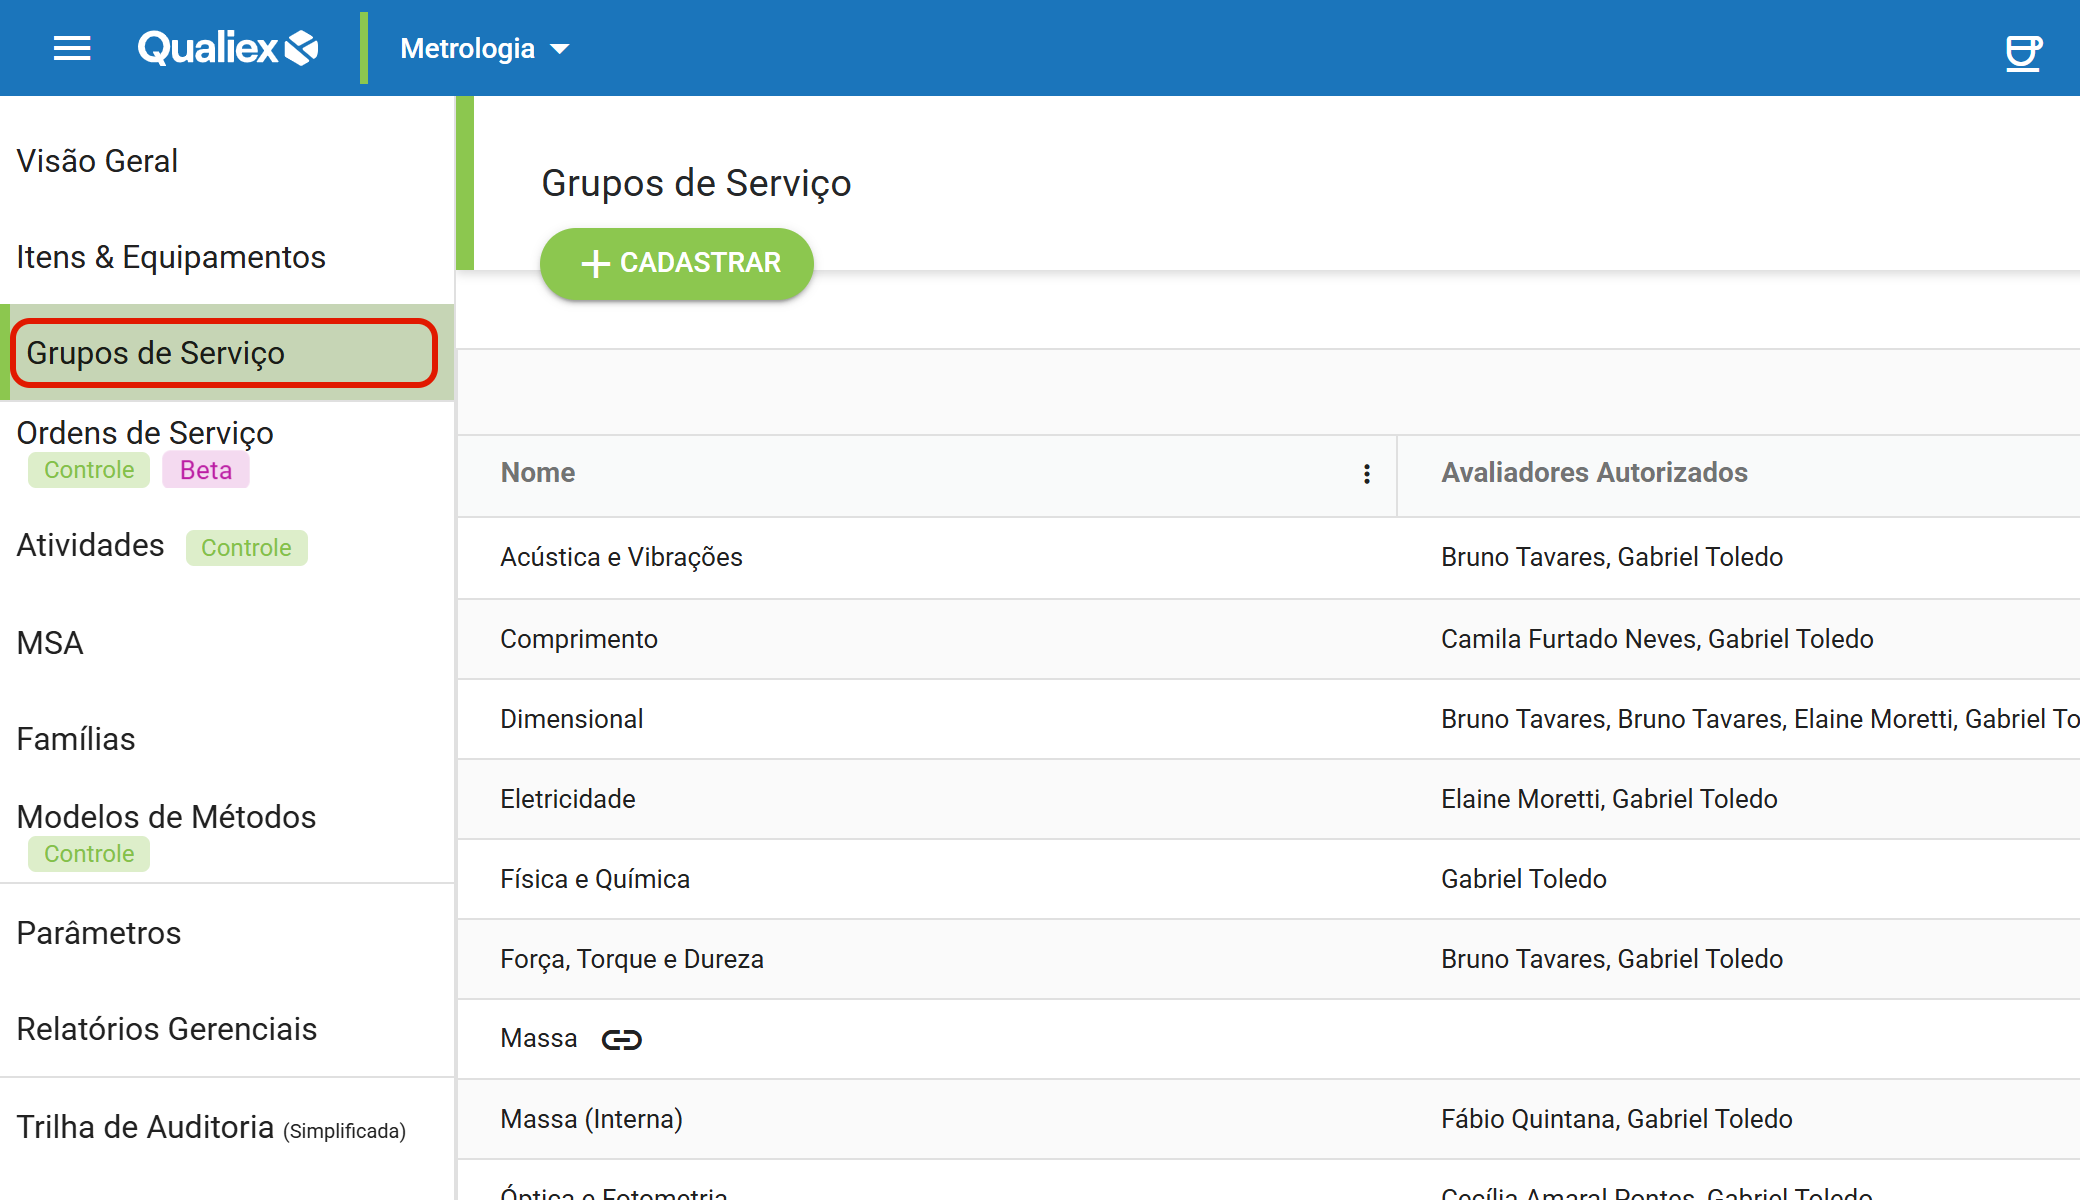Go to Visão Geral

tap(97, 161)
